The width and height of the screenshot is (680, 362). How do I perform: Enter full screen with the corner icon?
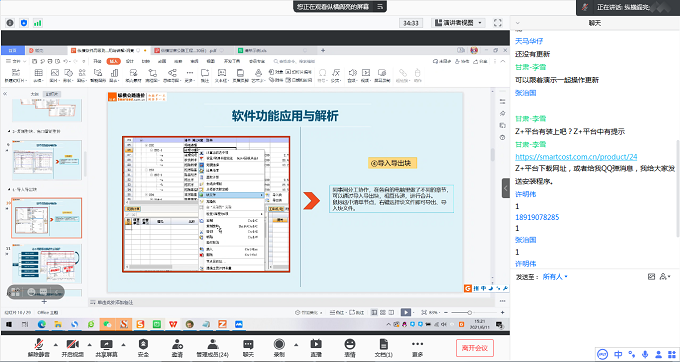click(498, 23)
